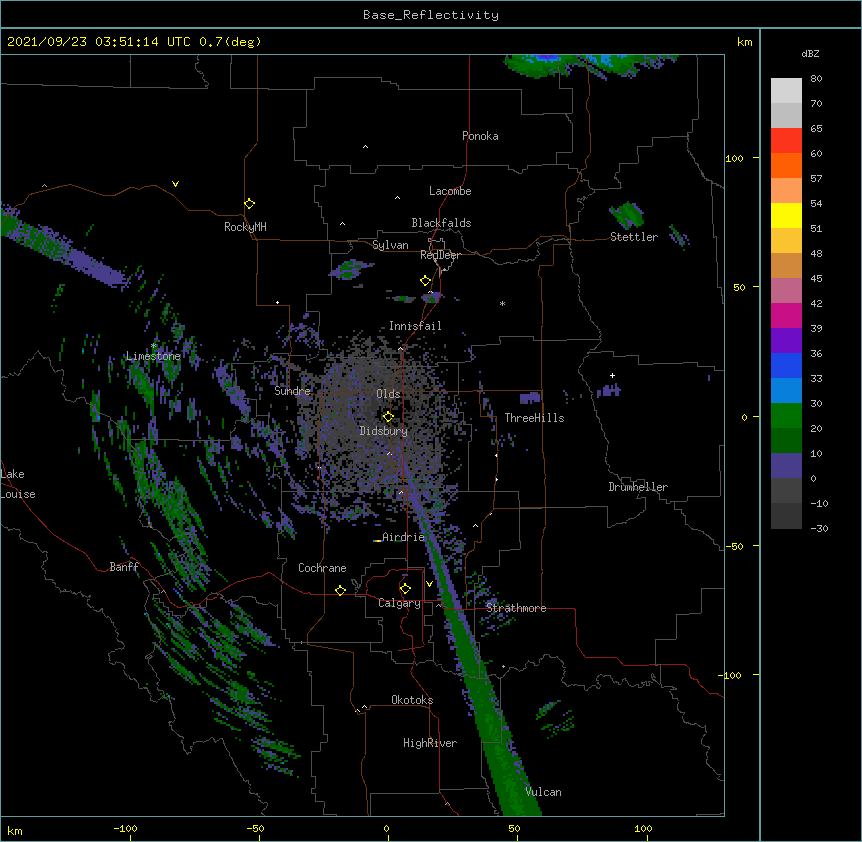Click the 57 value on dBZ legend
Viewport: 862px width, 842px height.
816,179
